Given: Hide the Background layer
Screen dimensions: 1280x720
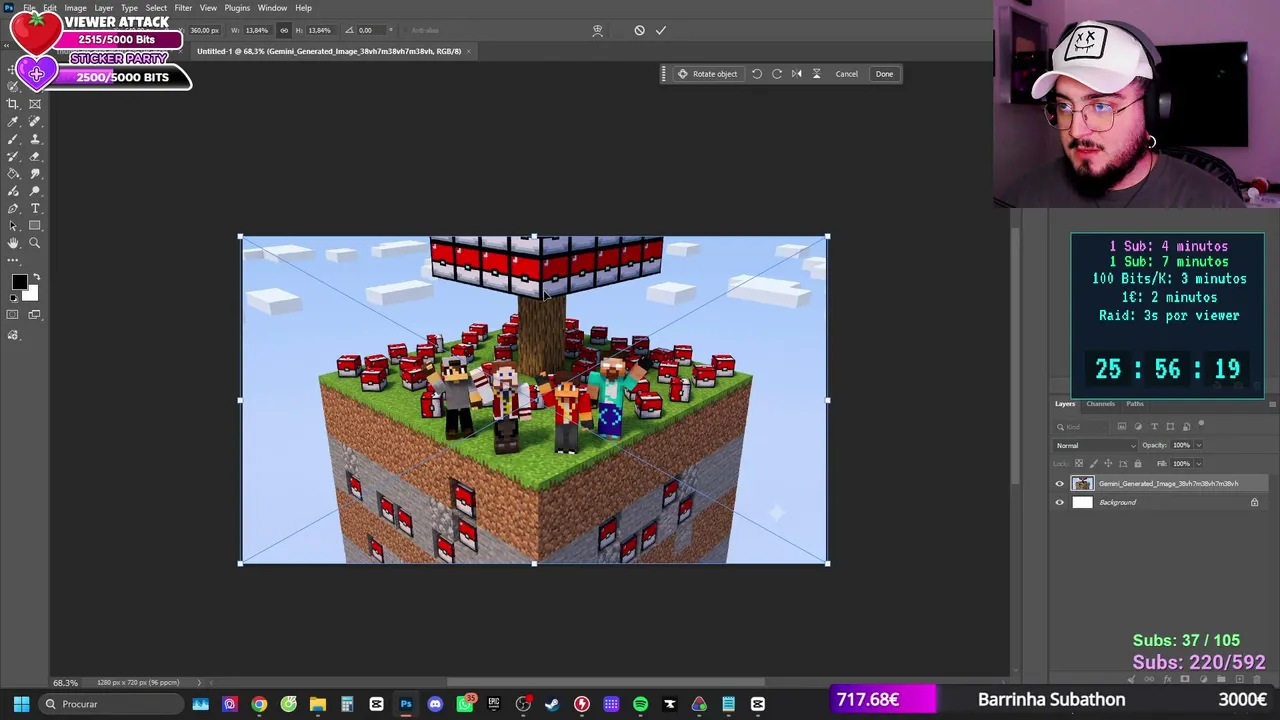Looking at the screenshot, I should pos(1060,503).
